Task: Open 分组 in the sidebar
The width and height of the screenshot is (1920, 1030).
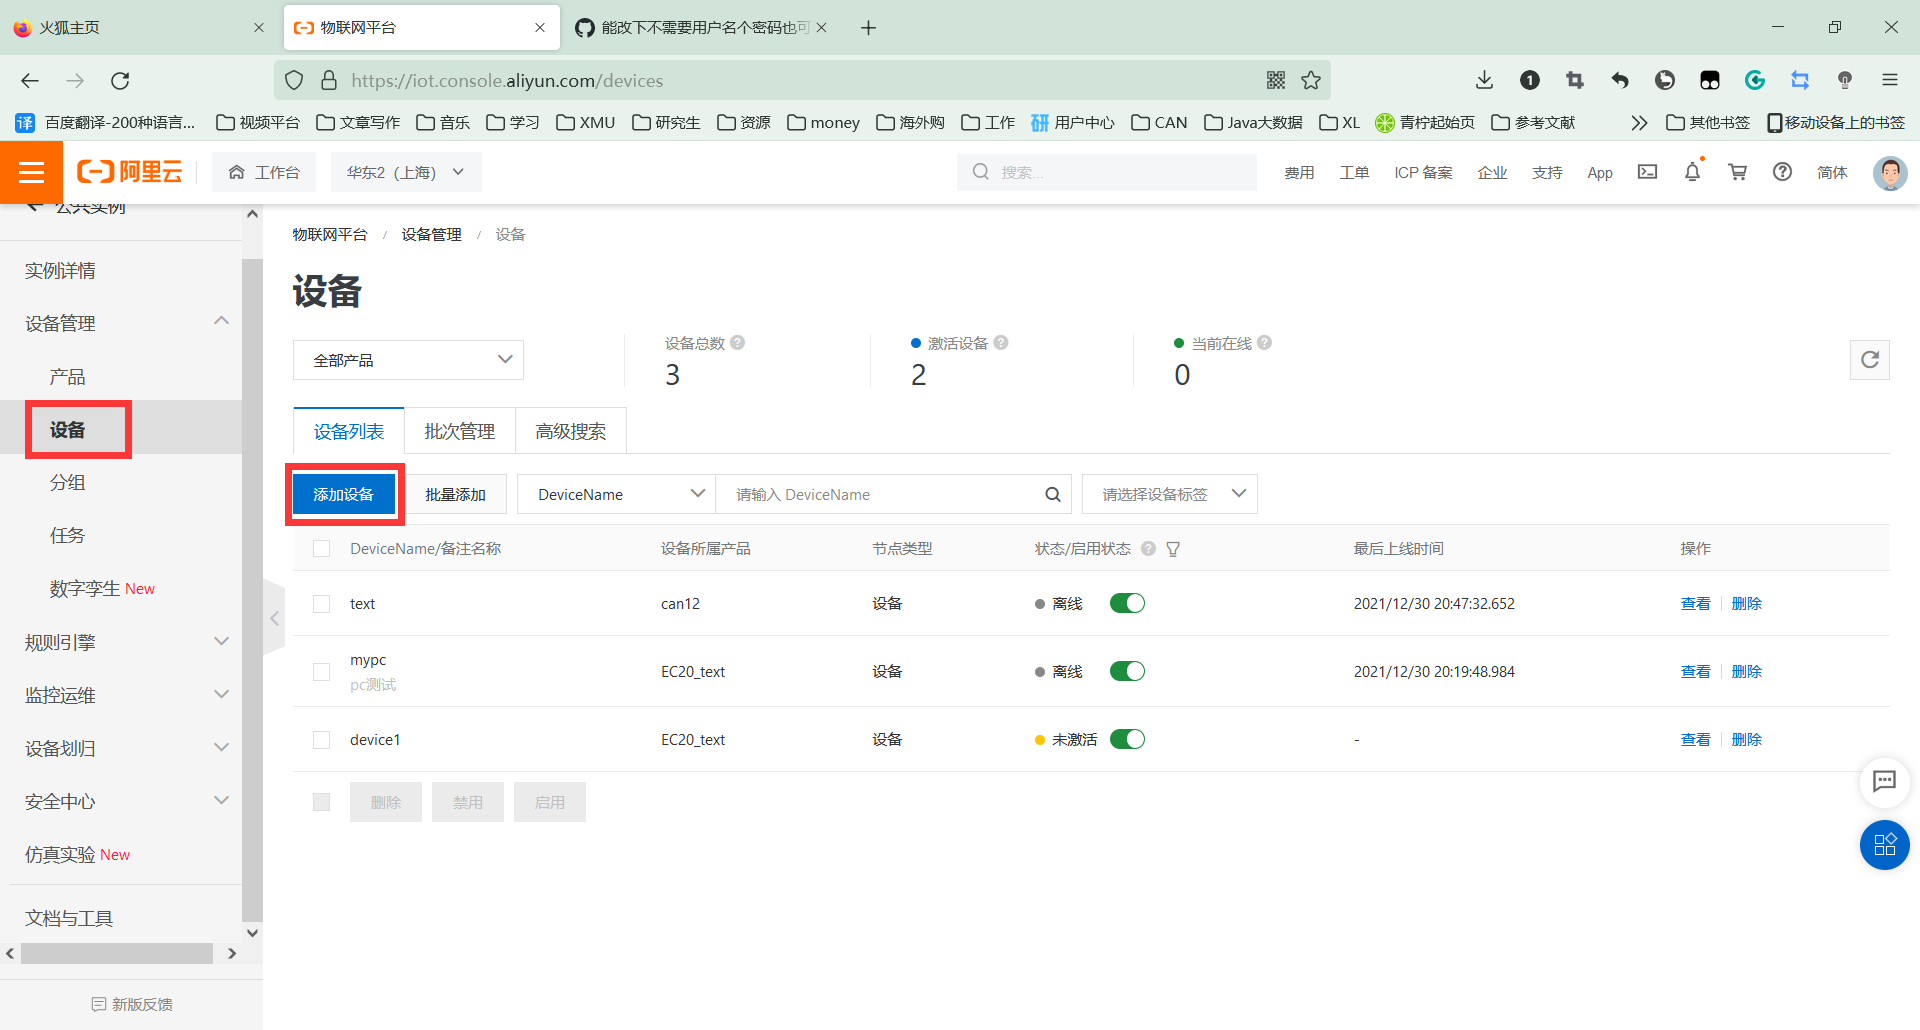Action: pos(67,482)
